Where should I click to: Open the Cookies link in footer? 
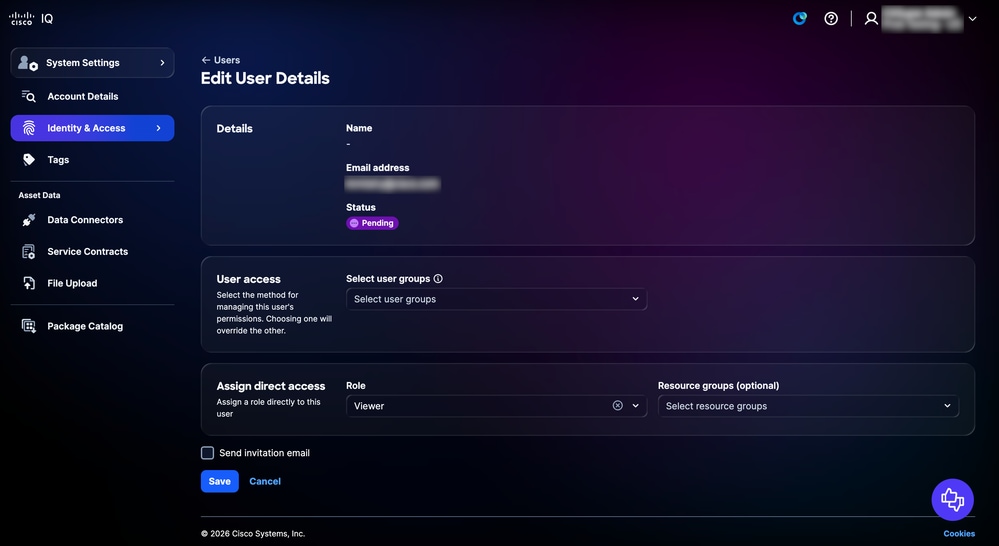click(x=959, y=534)
